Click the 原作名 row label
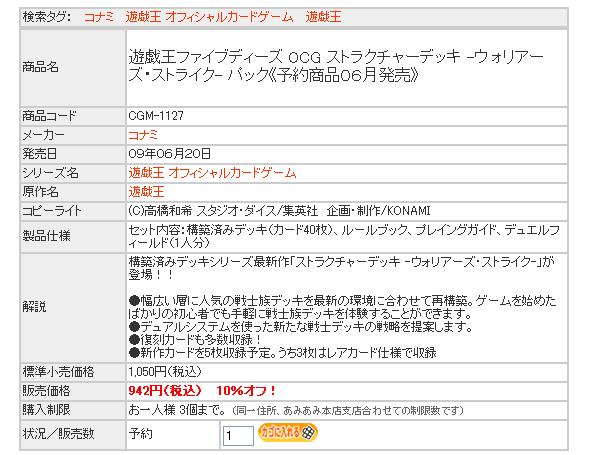 [x=40, y=192]
